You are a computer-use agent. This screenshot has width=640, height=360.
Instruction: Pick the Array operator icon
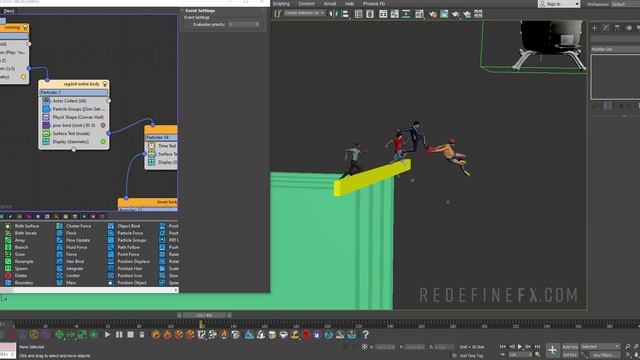(8, 240)
